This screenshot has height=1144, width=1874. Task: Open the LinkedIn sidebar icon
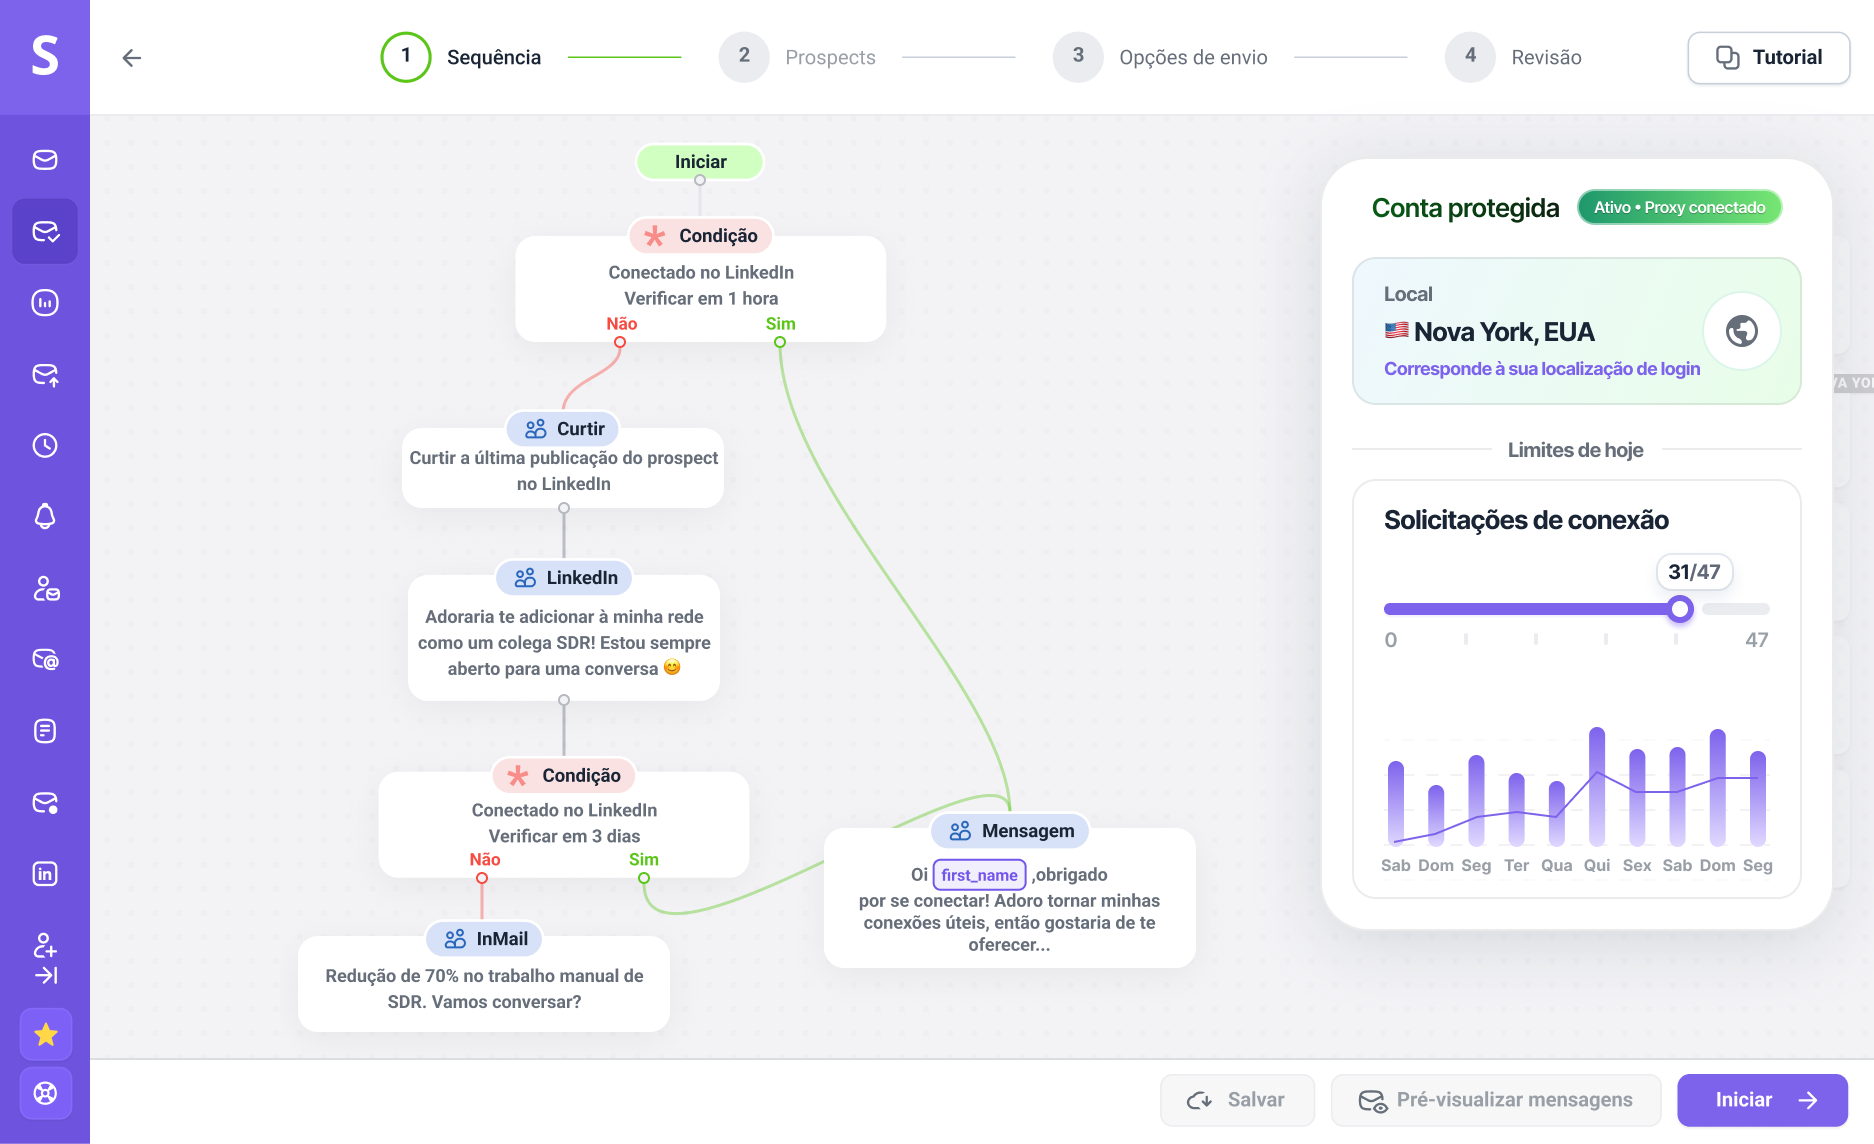[45, 874]
